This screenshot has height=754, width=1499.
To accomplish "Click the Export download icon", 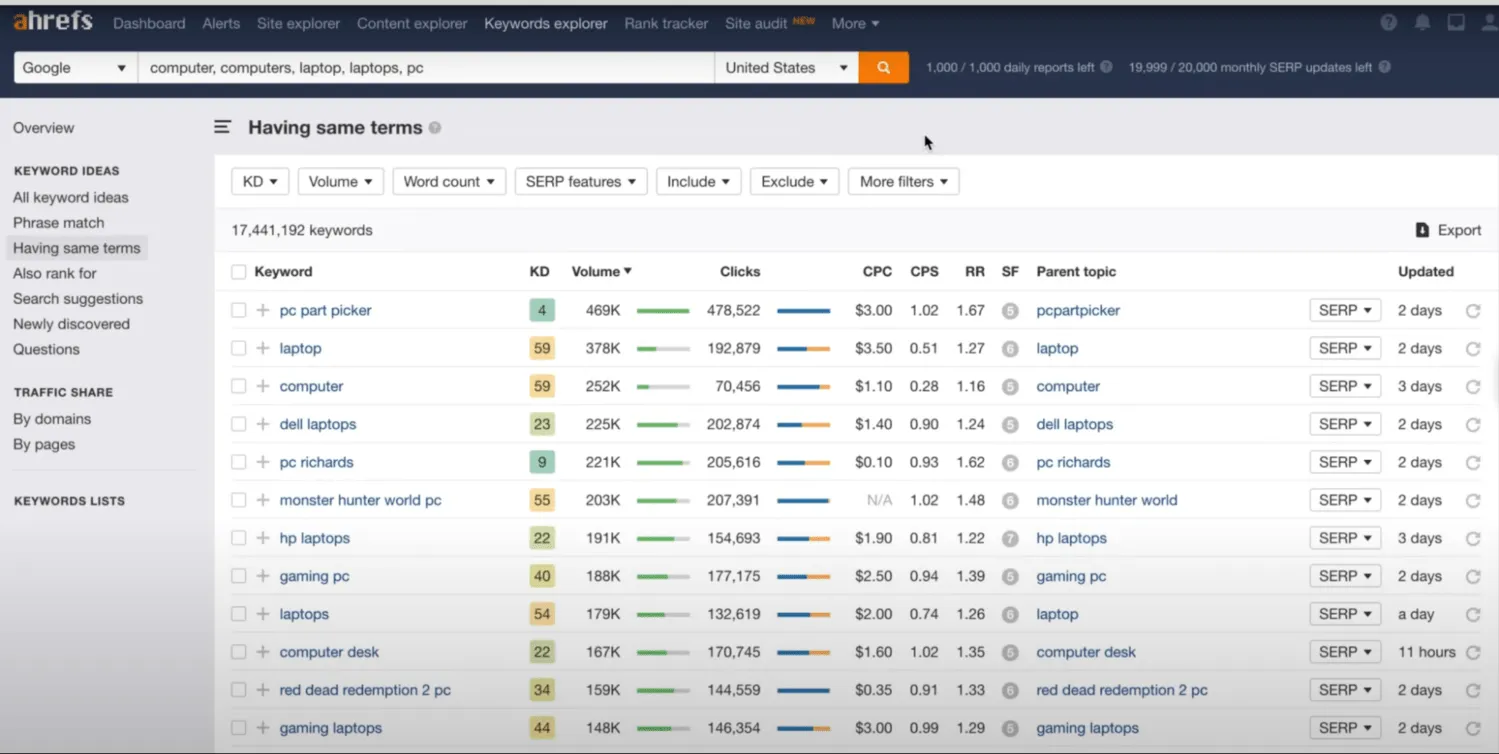I will click(x=1422, y=230).
